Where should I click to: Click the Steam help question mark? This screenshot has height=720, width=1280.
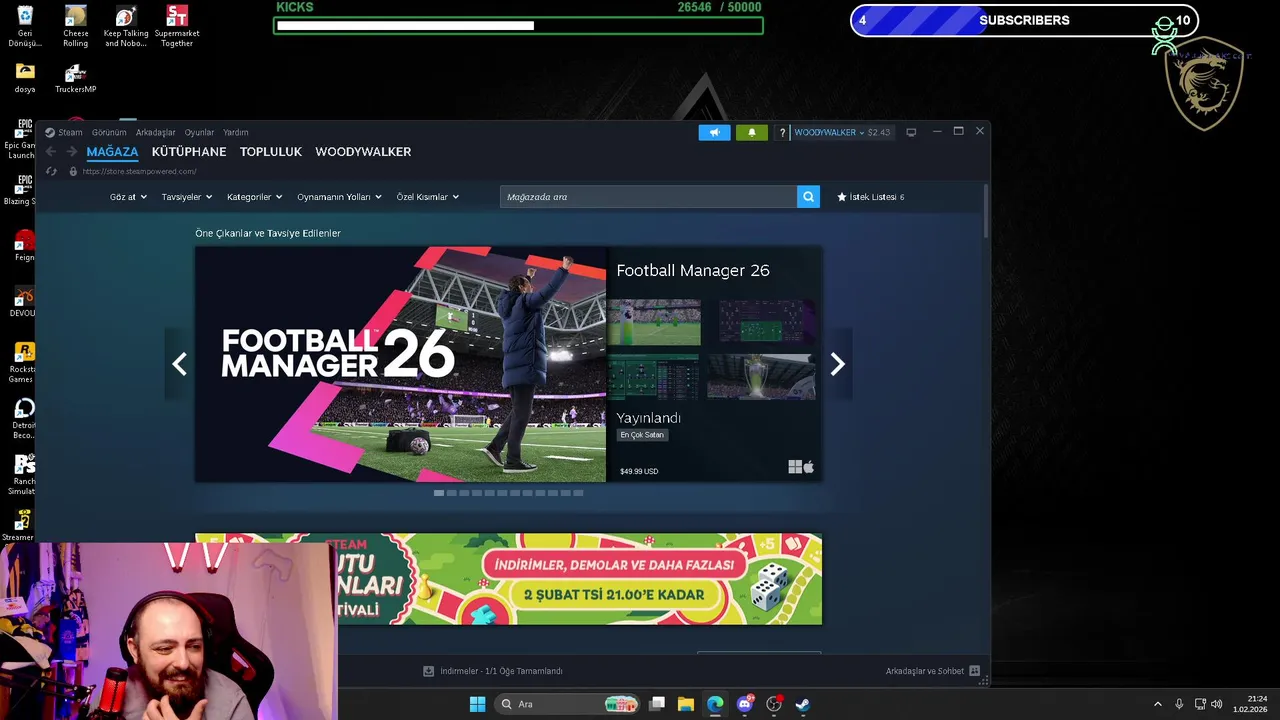coord(782,132)
